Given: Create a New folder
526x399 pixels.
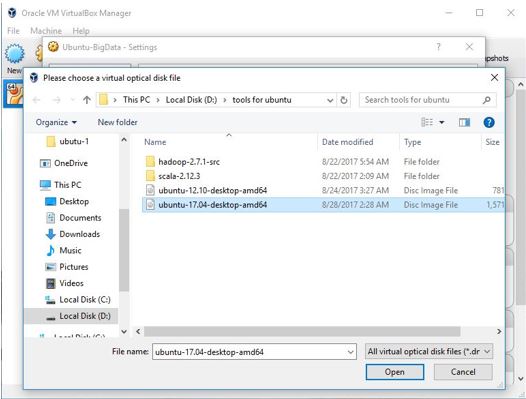Looking at the screenshot, I should [117, 122].
